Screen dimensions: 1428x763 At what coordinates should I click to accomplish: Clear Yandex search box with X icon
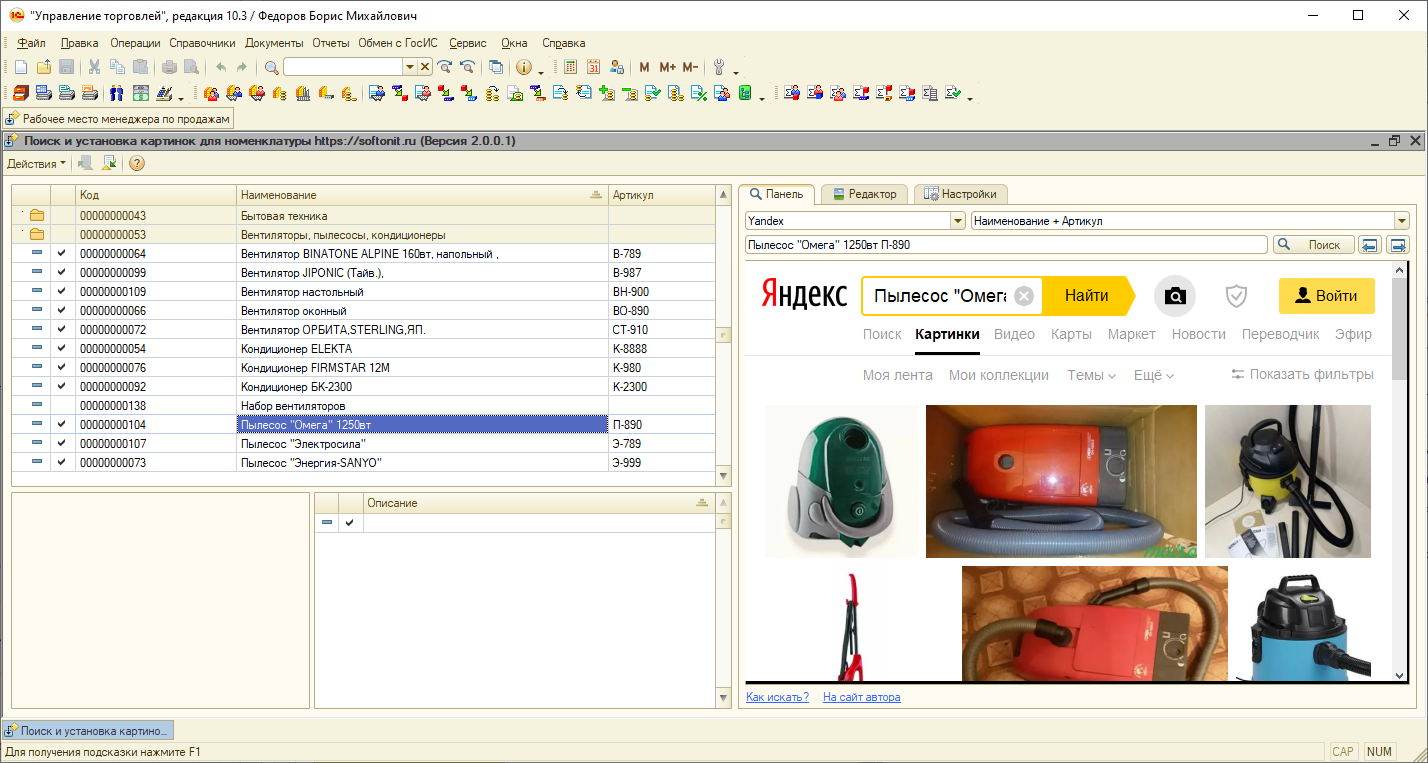click(x=1023, y=296)
